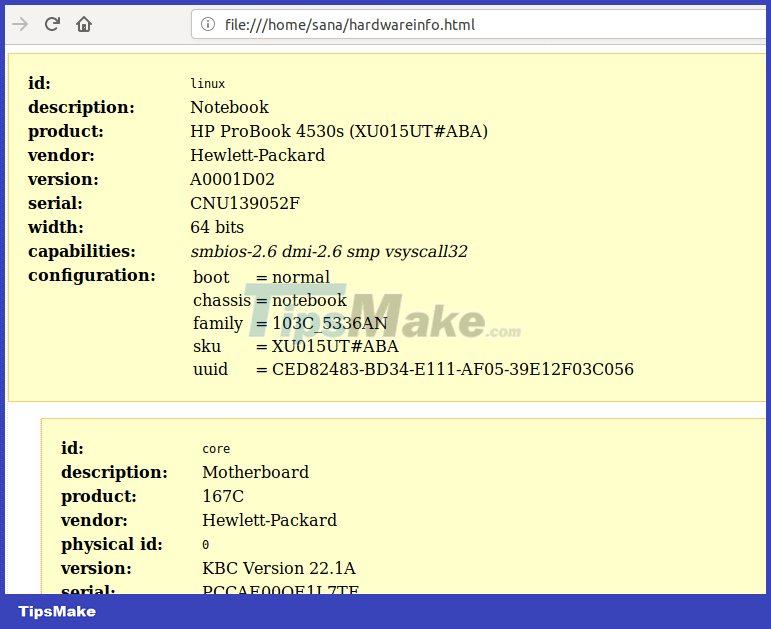The height and width of the screenshot is (629, 771).
Task: Click the 'serial:' label in the linux section
Action: (55, 204)
